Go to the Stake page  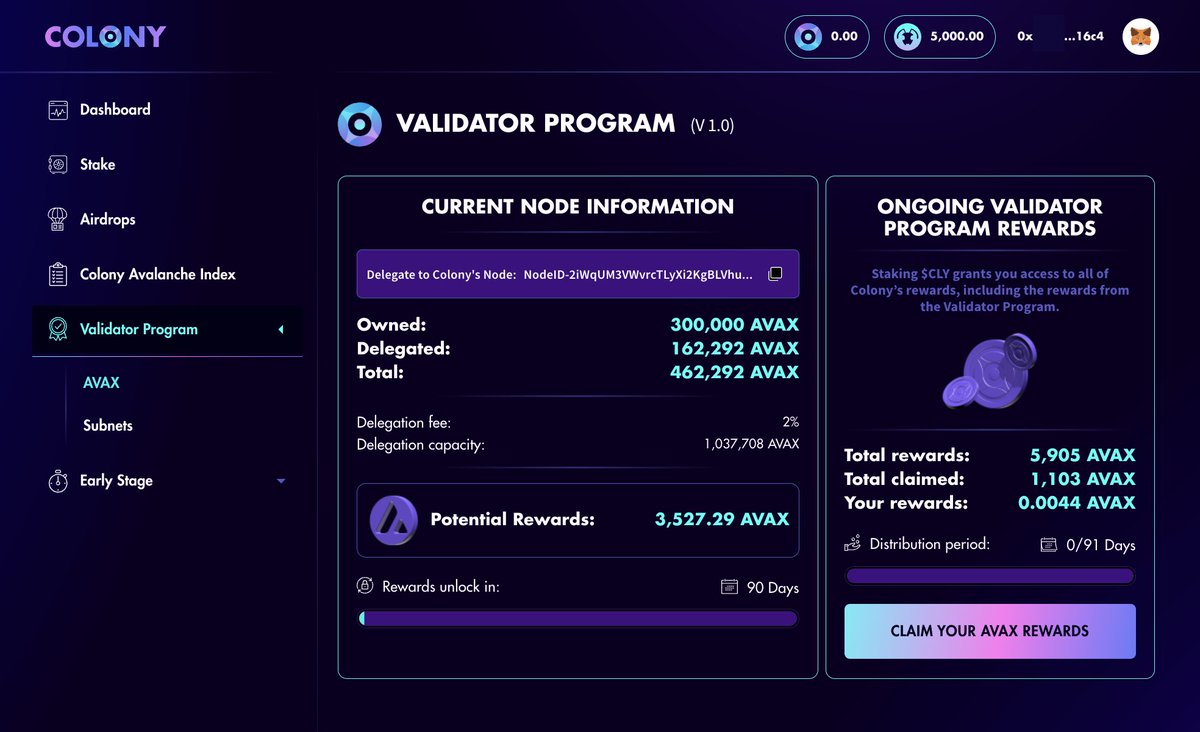pos(97,164)
